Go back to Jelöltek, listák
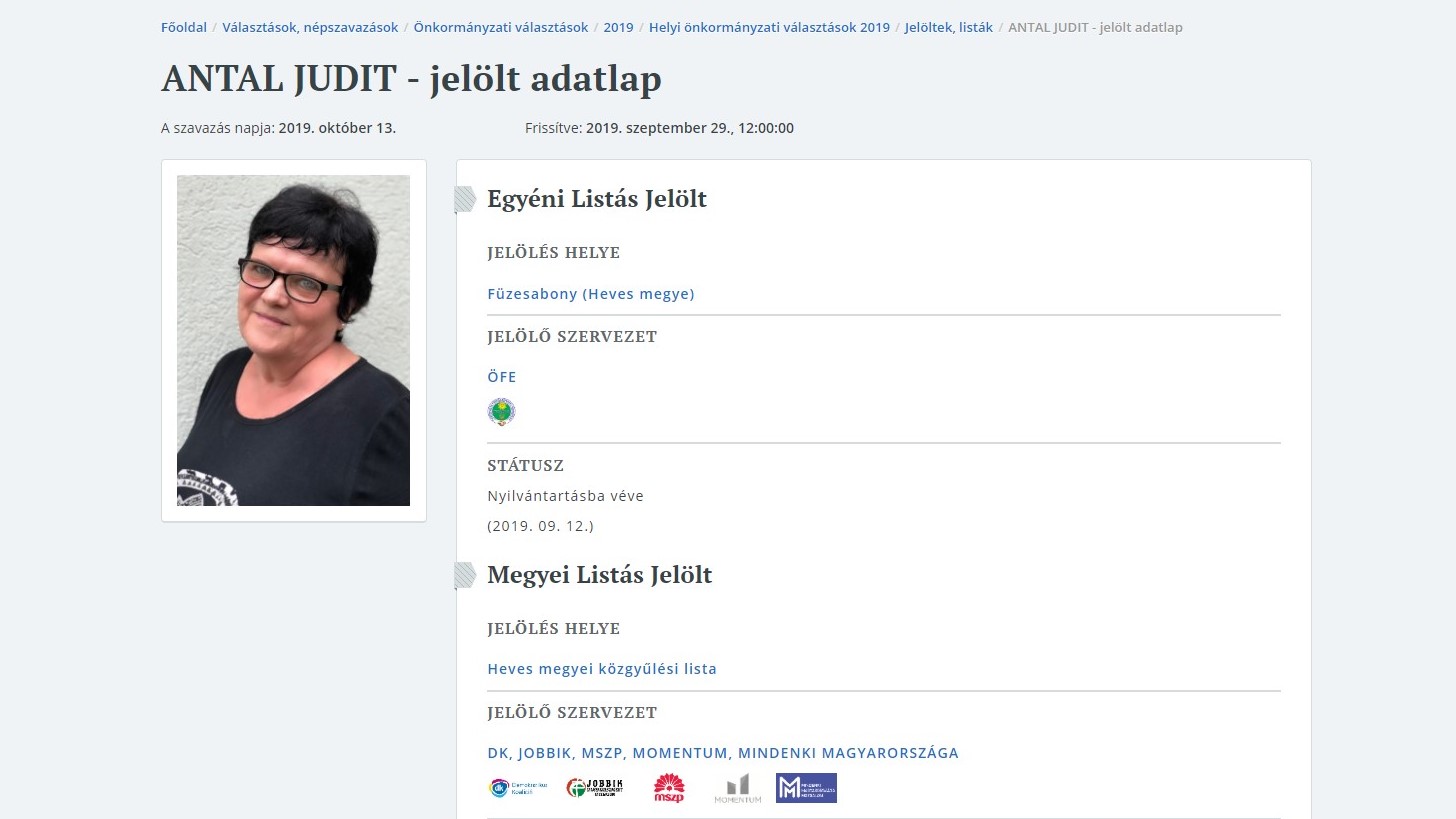Screen dimensions: 1456x819 click(948, 28)
